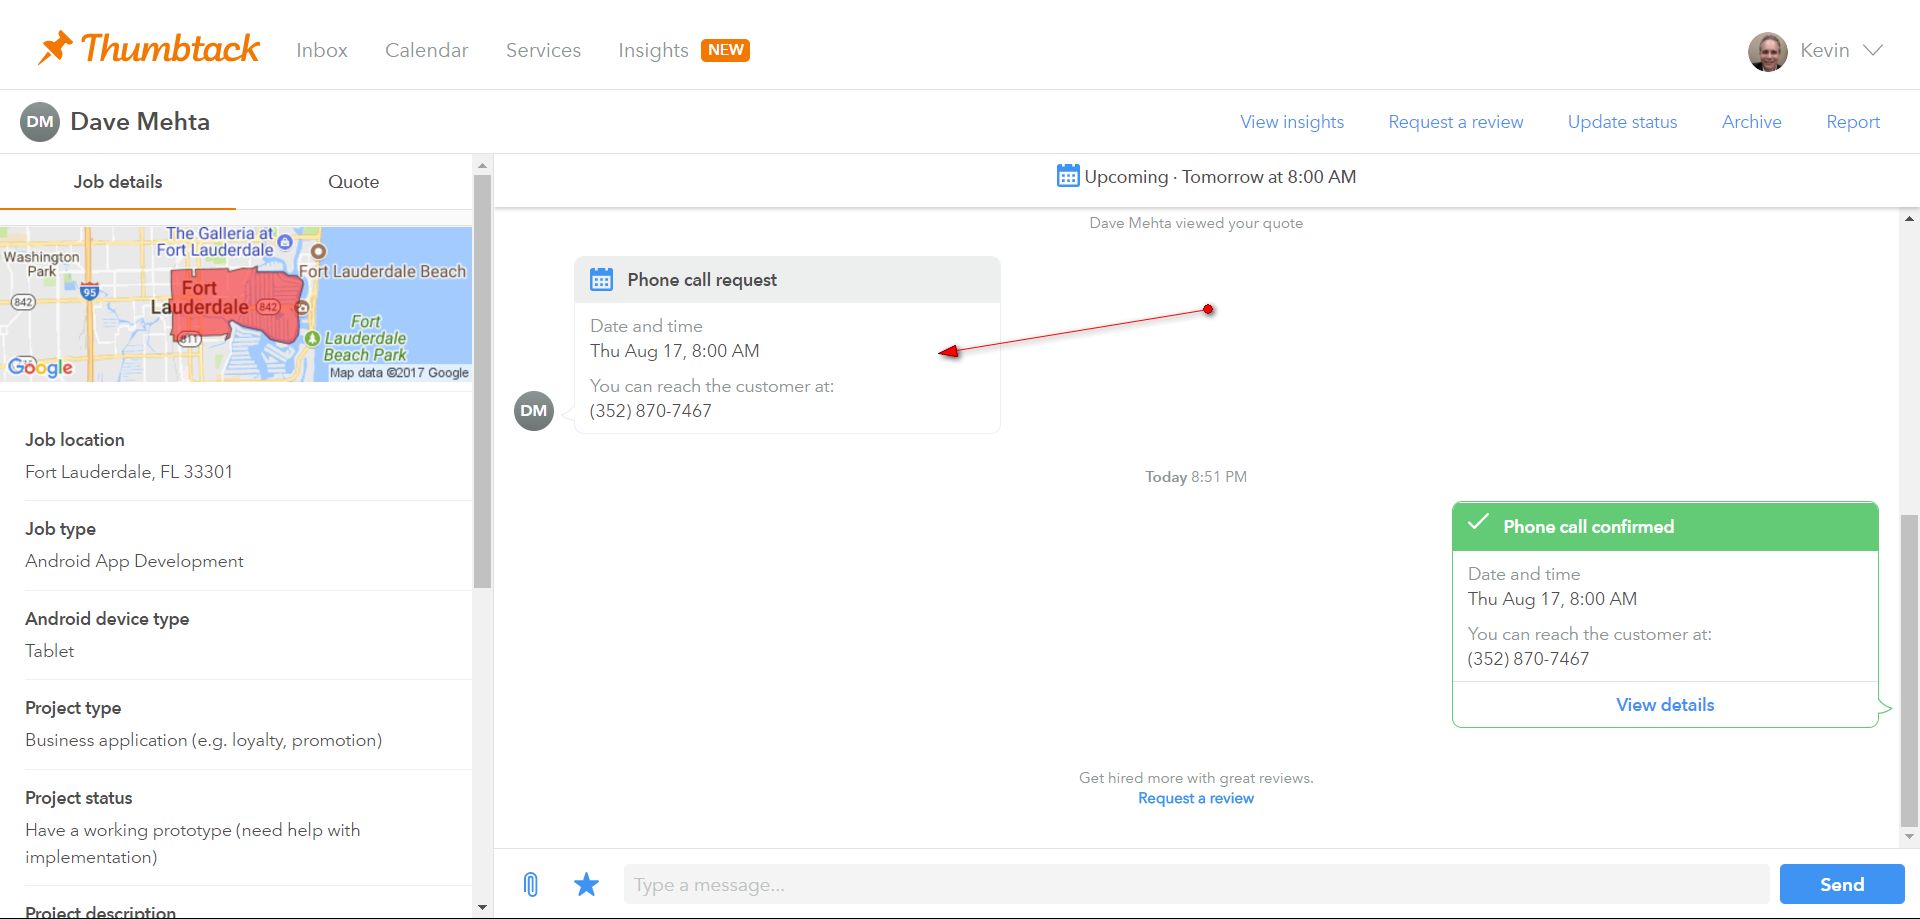
Task: Click the NEW badge next to Insights
Action: (x=725, y=50)
